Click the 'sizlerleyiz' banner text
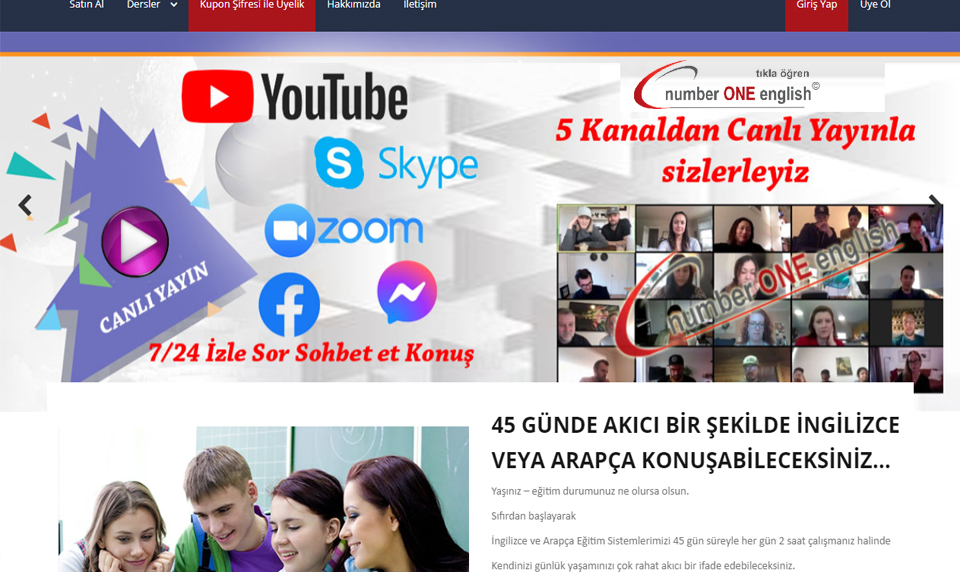The image size is (960, 572). [735, 171]
